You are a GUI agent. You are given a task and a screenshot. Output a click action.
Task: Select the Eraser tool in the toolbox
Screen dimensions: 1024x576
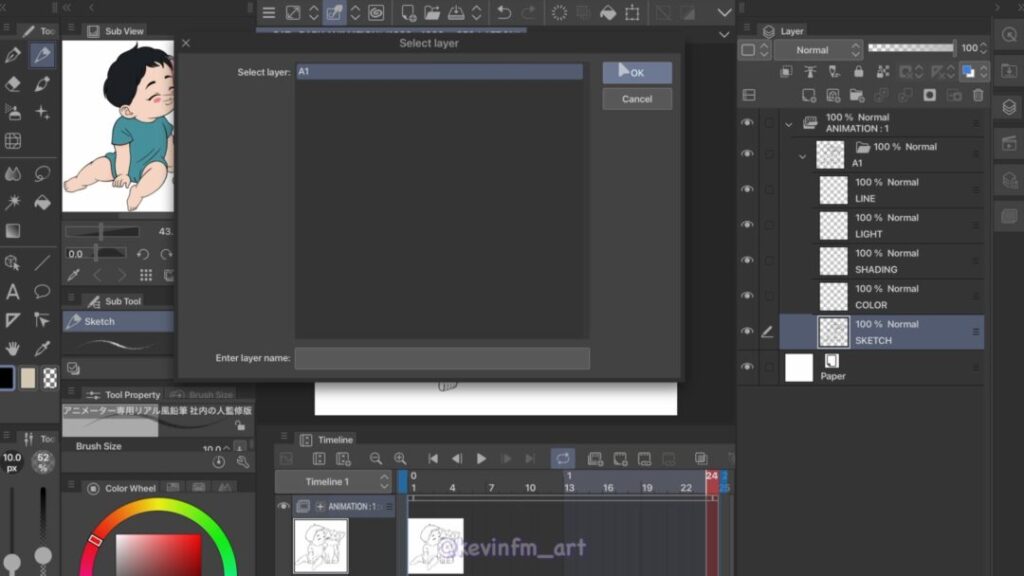click(13, 84)
